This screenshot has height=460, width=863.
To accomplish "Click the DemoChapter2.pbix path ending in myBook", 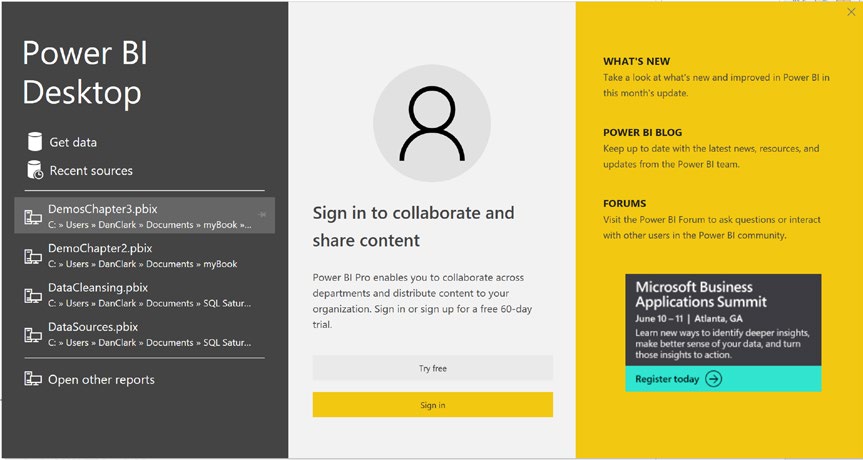I will coord(143,264).
